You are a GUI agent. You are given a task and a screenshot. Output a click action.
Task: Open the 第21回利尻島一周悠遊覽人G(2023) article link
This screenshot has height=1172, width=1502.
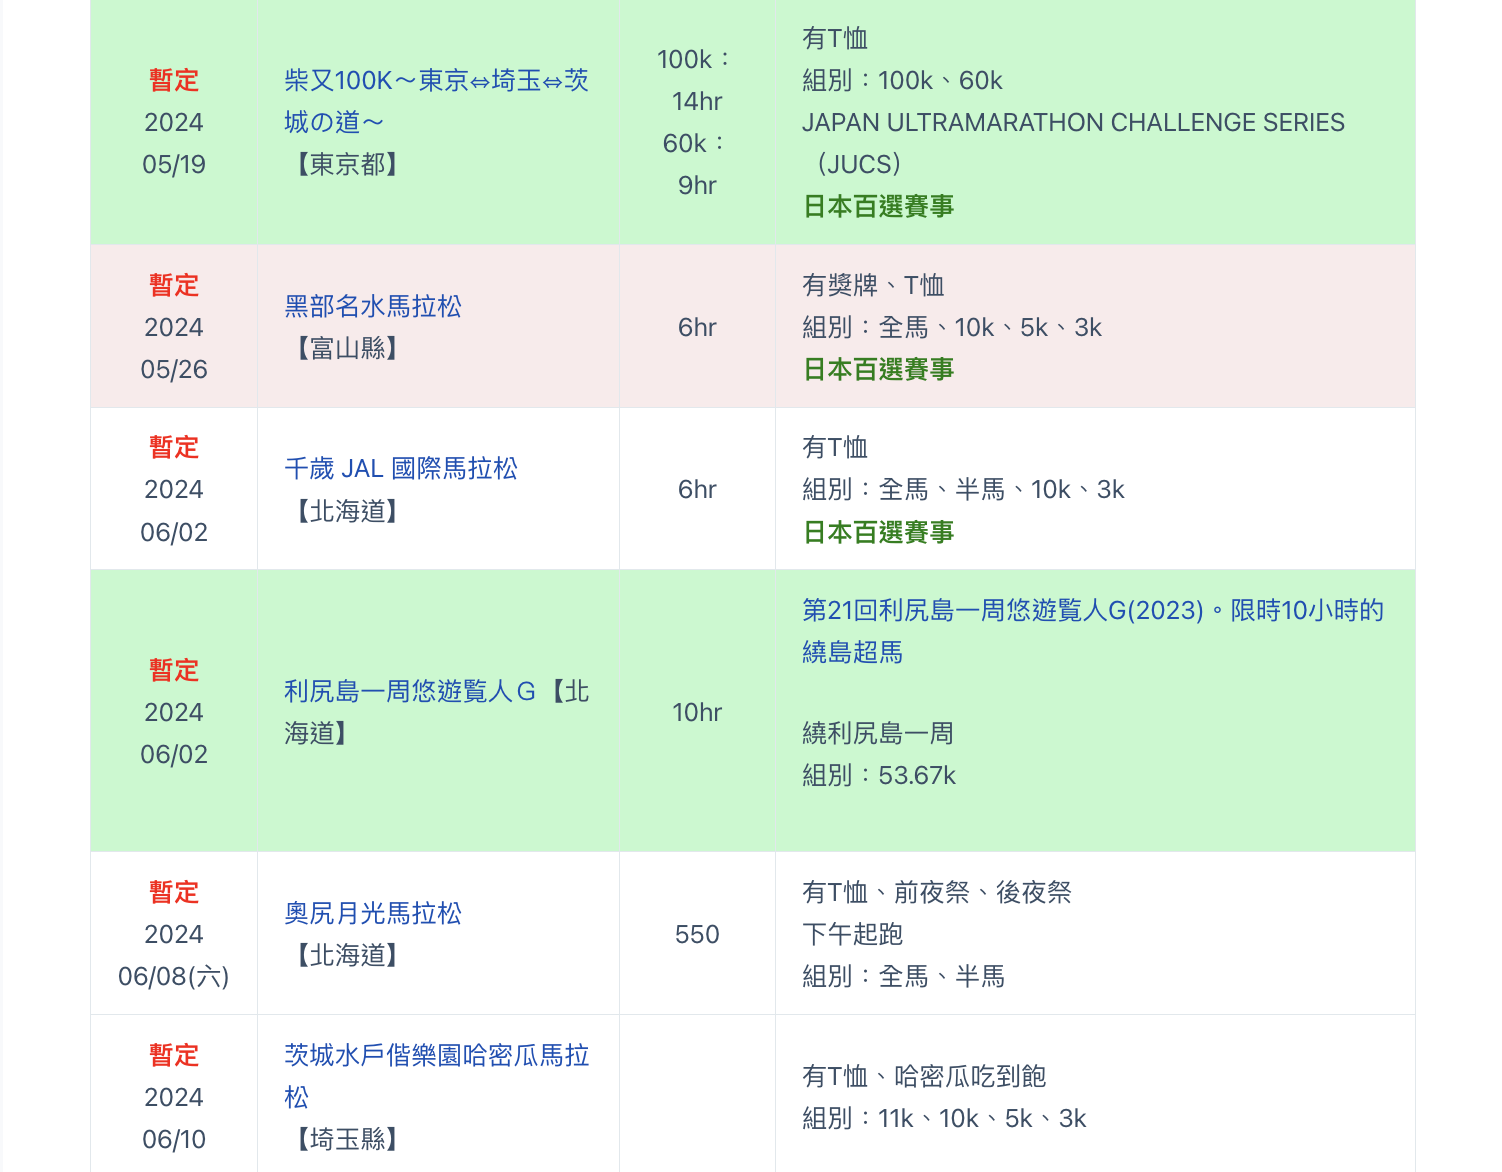(x=1092, y=610)
